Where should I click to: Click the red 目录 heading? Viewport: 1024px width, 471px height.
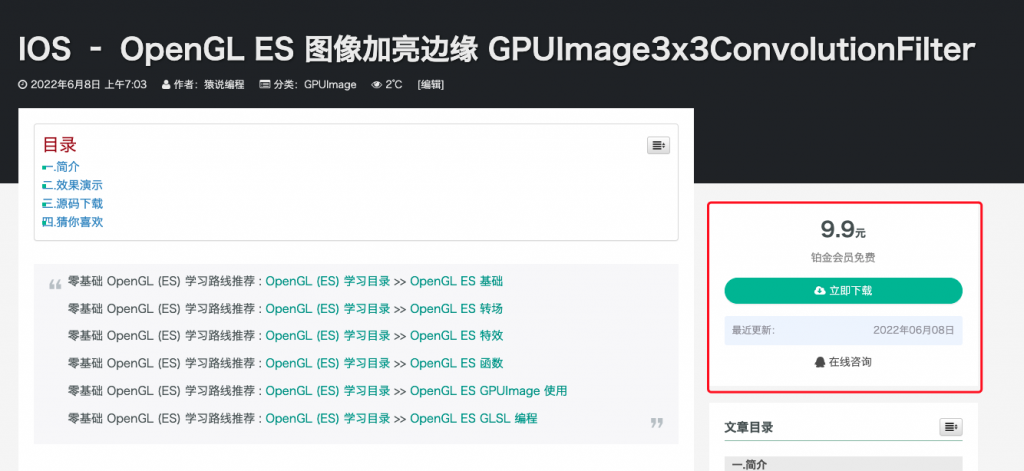click(x=59, y=145)
